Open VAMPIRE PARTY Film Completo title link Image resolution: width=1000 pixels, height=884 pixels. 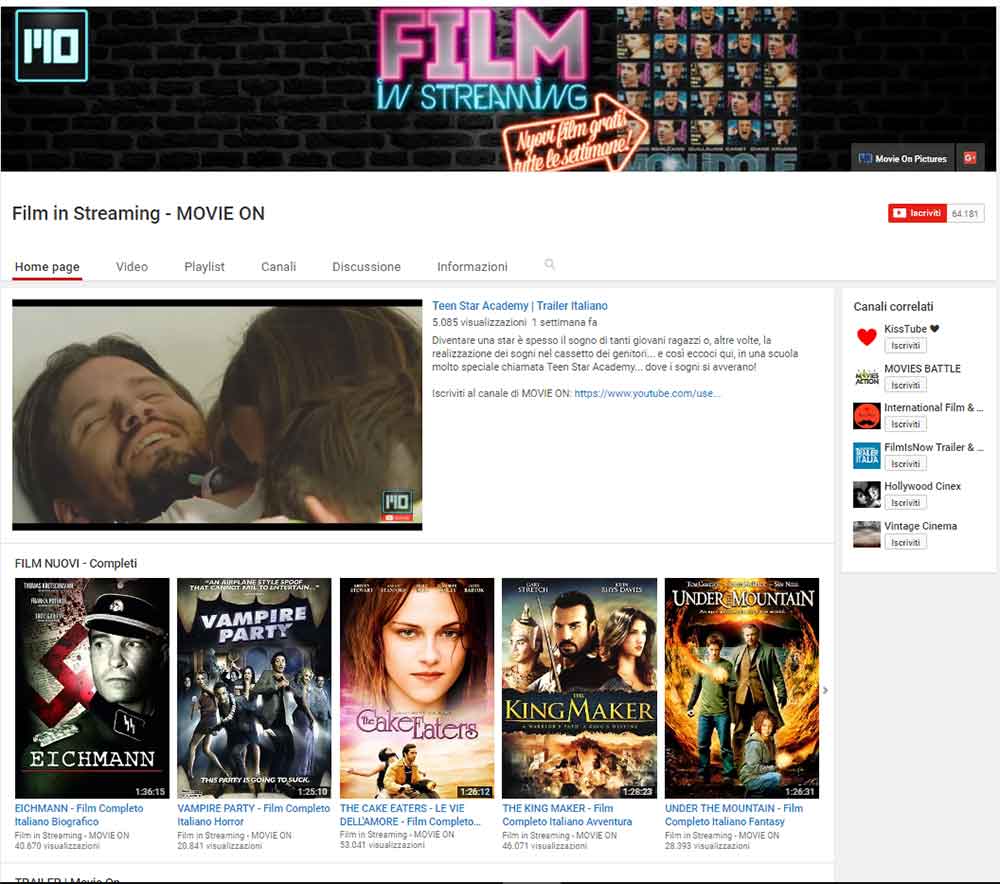254,815
